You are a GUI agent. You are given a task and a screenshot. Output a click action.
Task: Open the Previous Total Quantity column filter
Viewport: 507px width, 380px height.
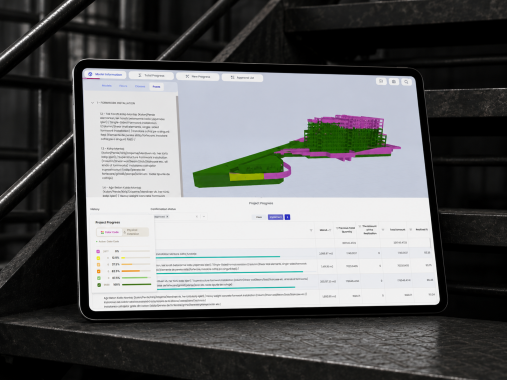coord(337,228)
